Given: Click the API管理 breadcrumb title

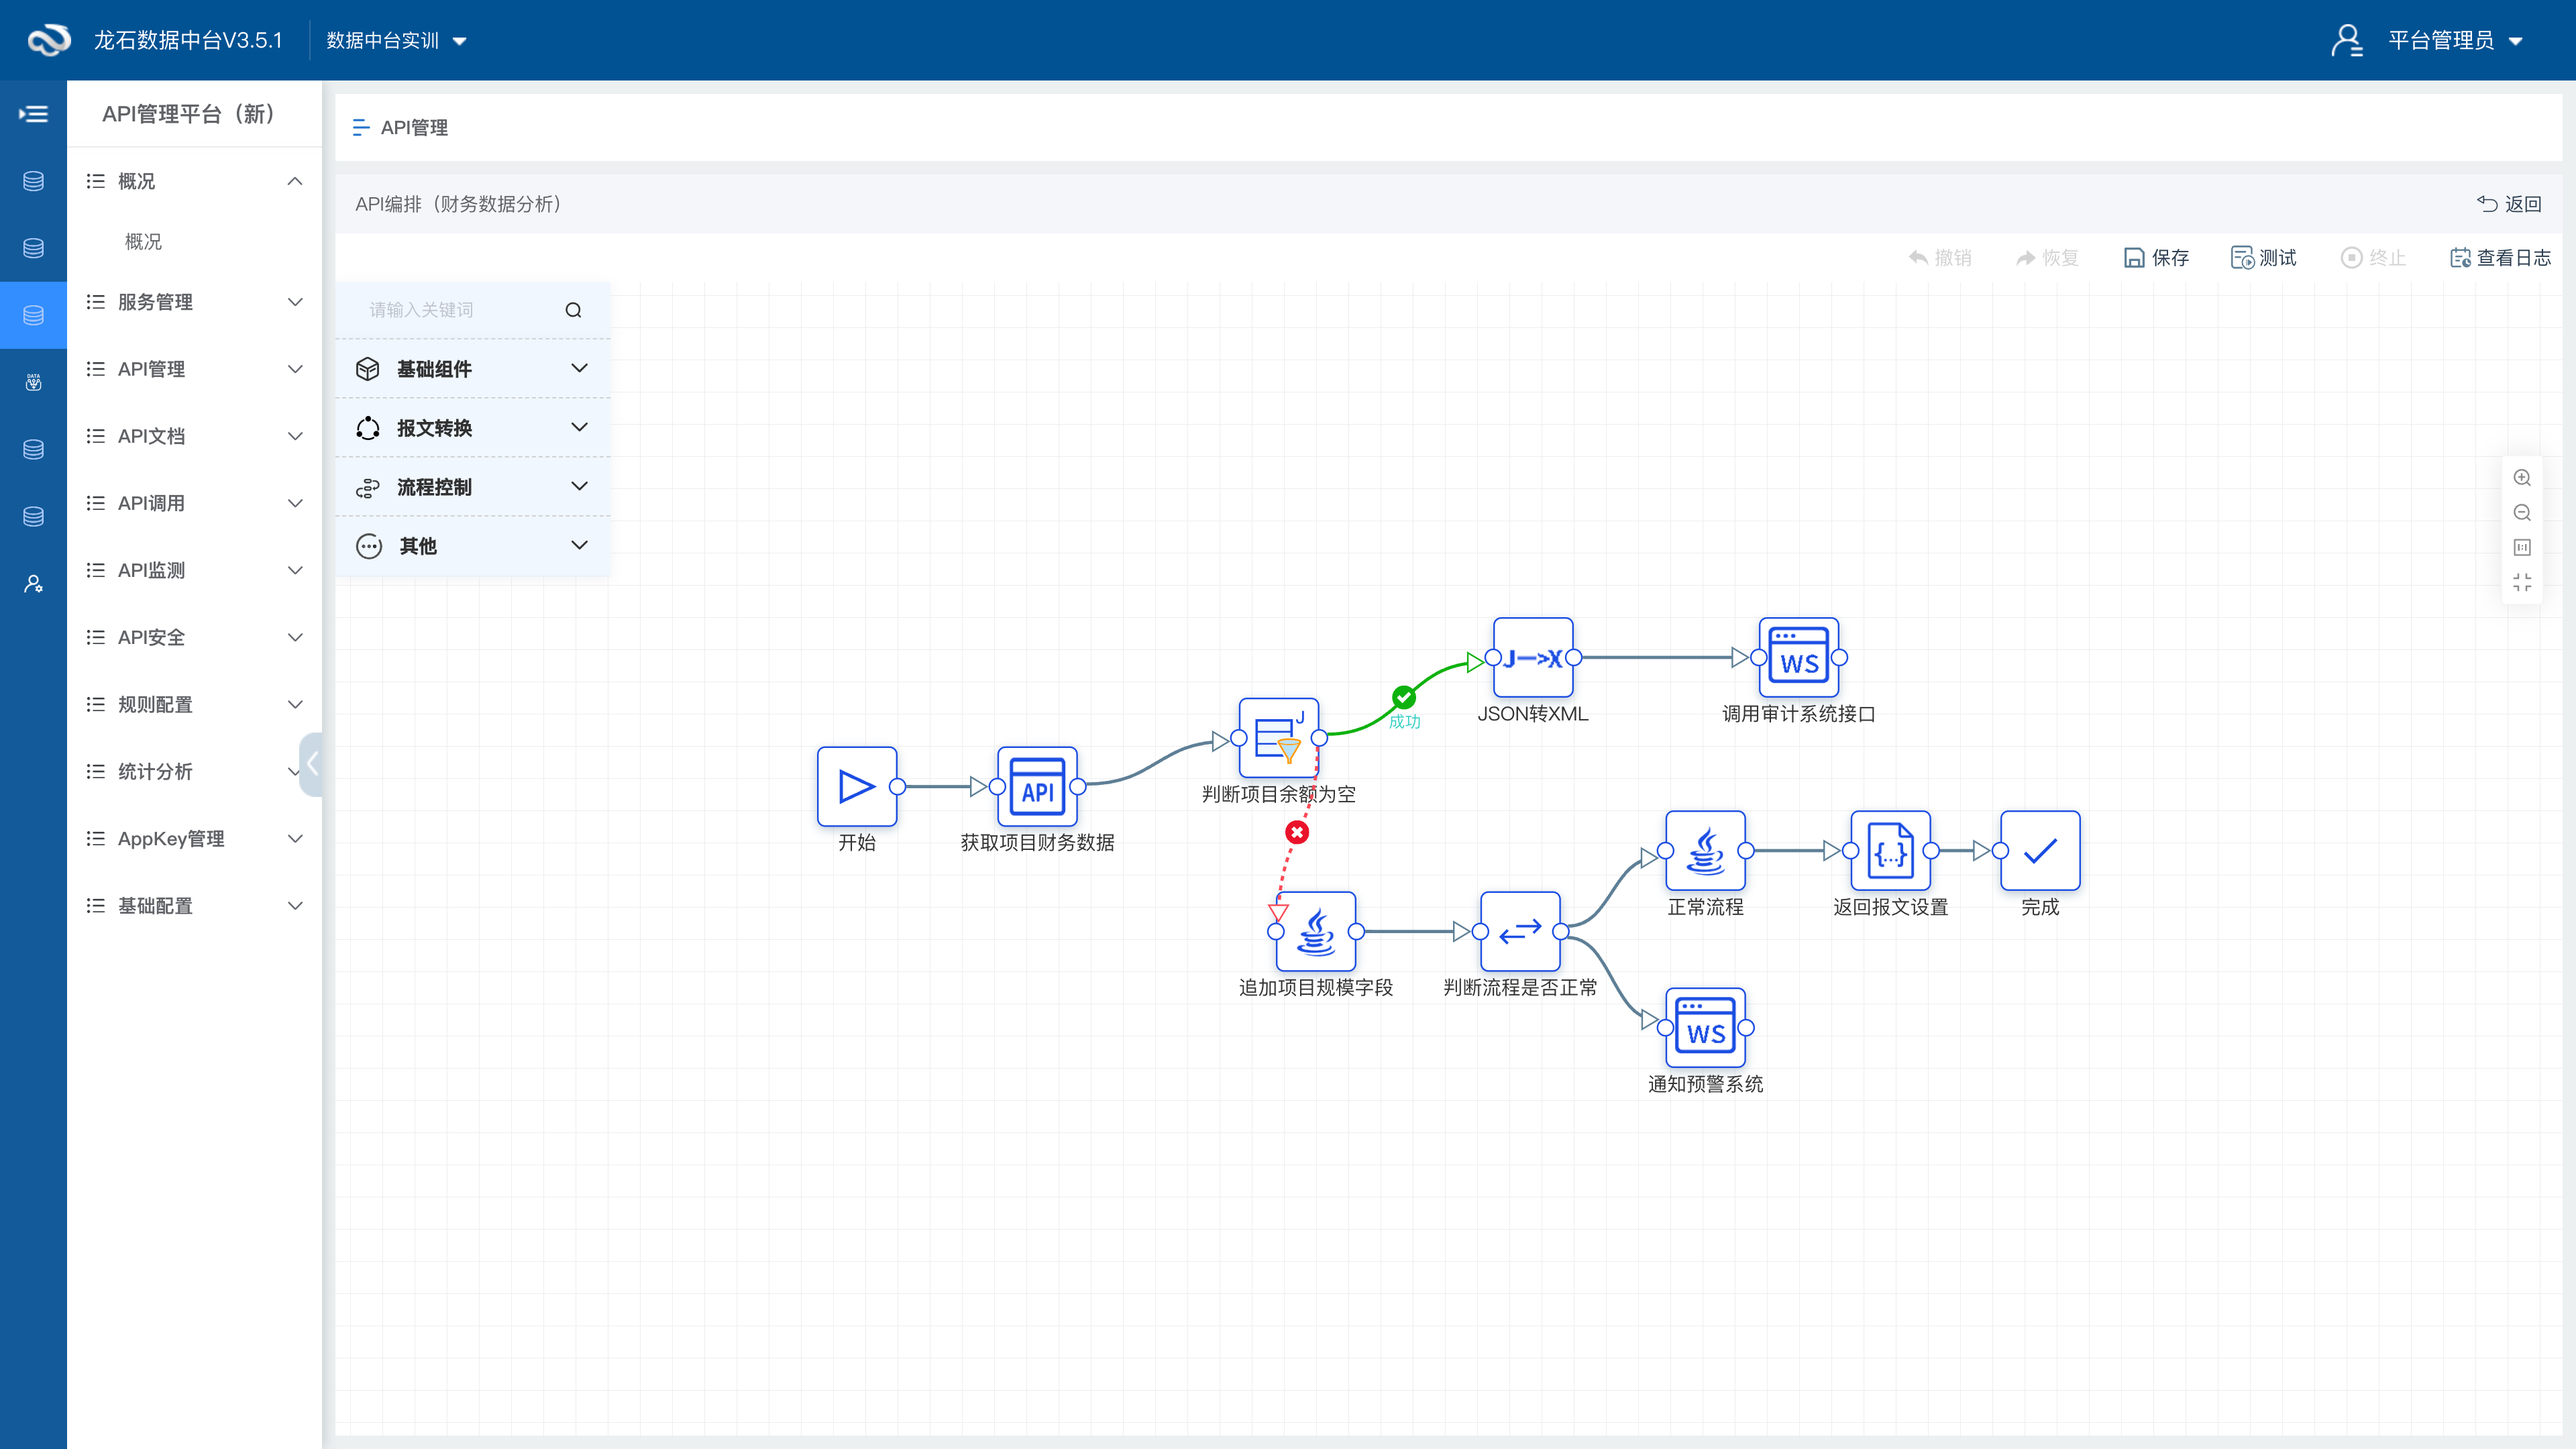Looking at the screenshot, I should pyautogui.click(x=414, y=128).
